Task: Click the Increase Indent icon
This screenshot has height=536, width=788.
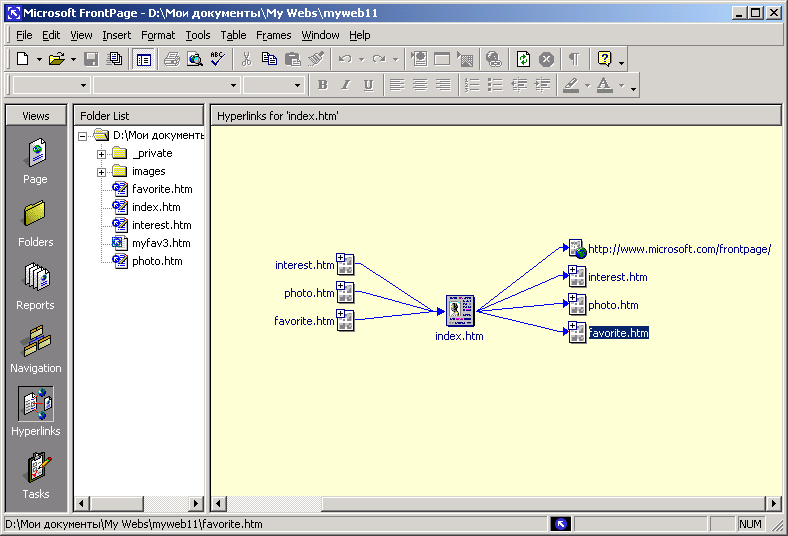Action: click(542, 85)
